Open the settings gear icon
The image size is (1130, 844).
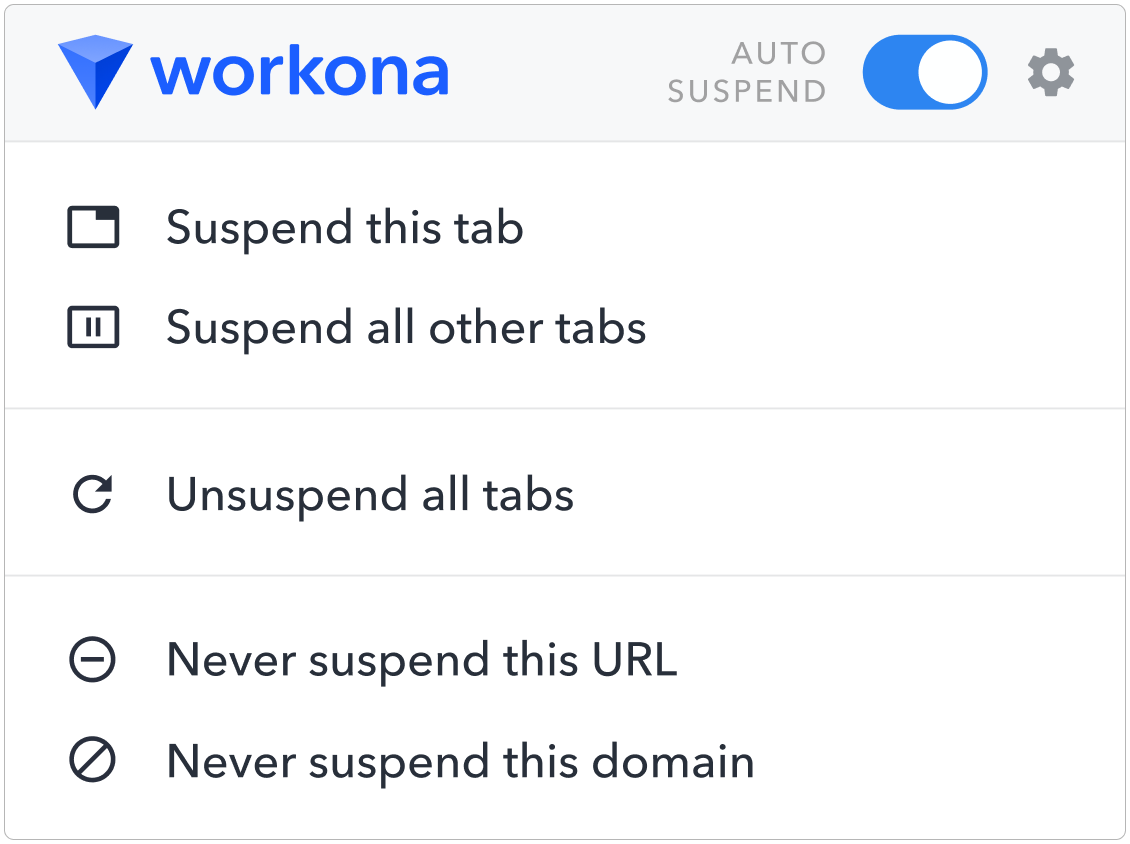click(x=1050, y=72)
